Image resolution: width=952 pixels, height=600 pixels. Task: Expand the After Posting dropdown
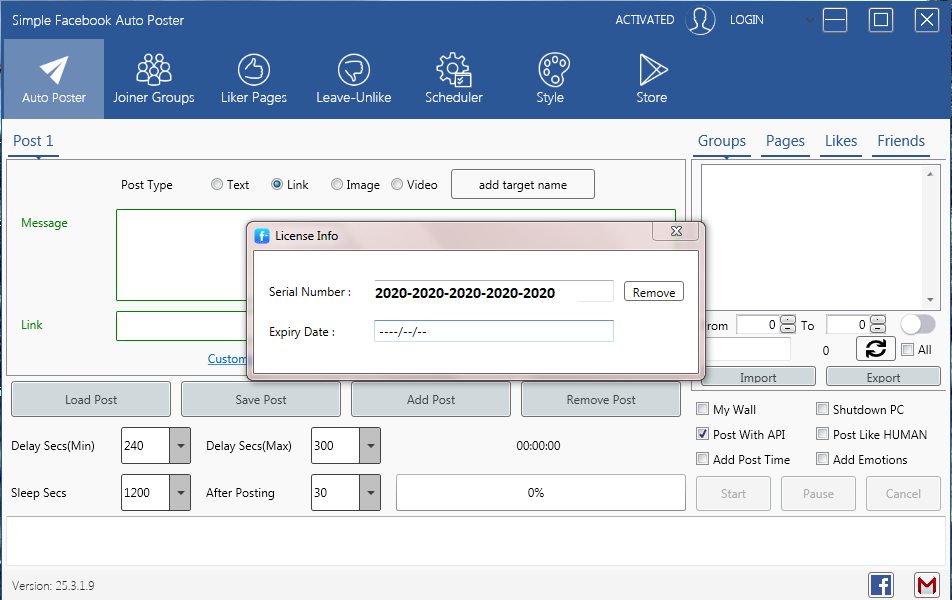point(370,493)
